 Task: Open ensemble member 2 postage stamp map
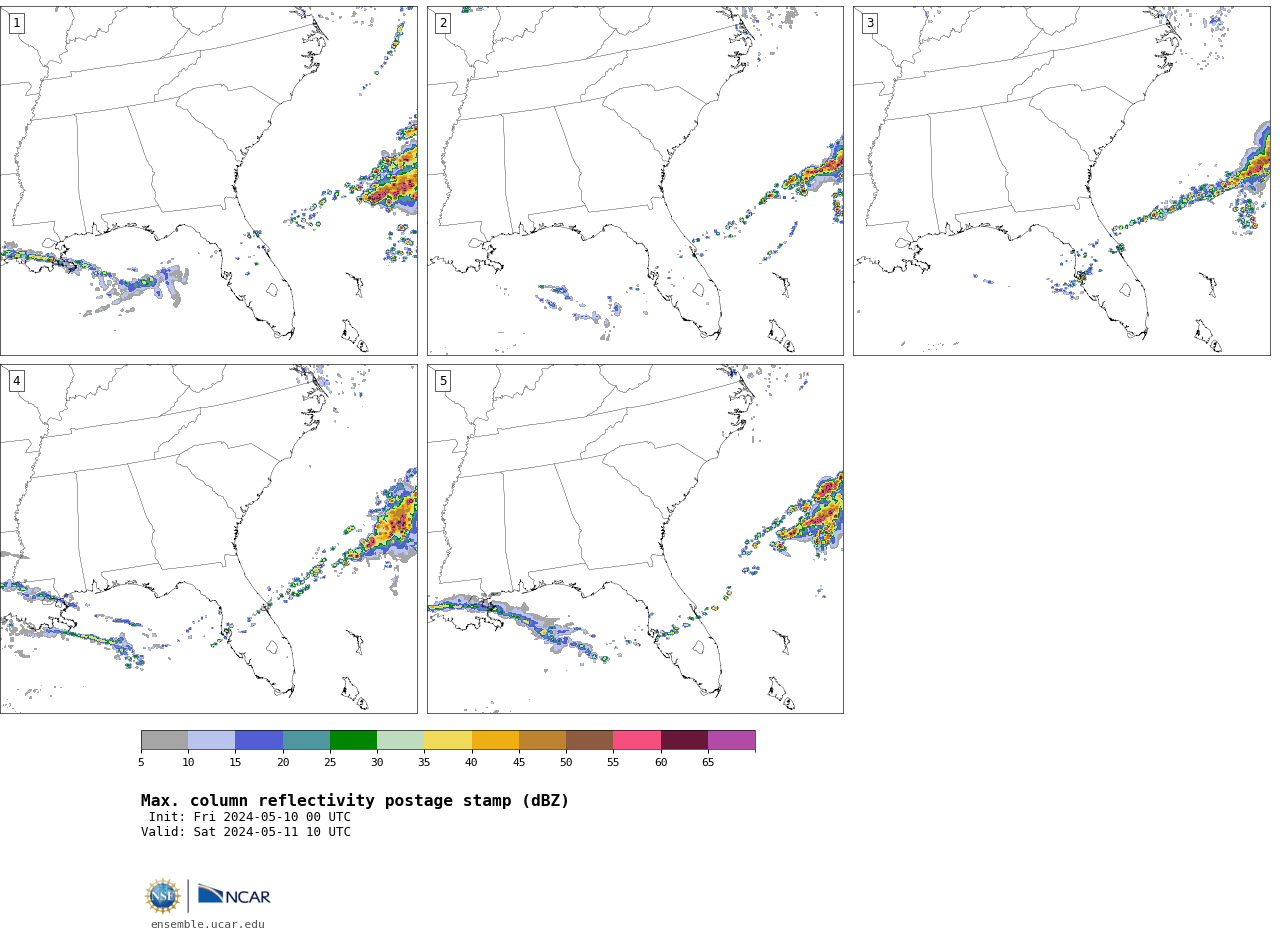(635, 181)
